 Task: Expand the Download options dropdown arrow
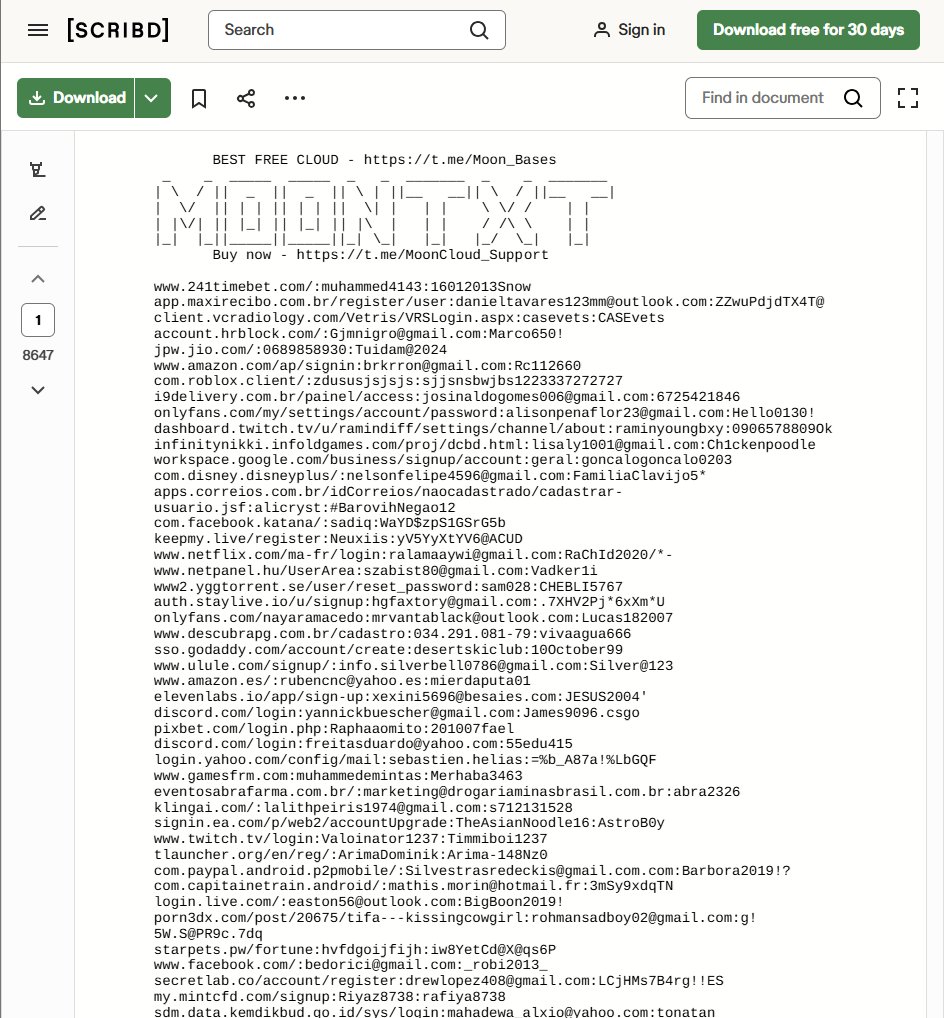click(153, 98)
